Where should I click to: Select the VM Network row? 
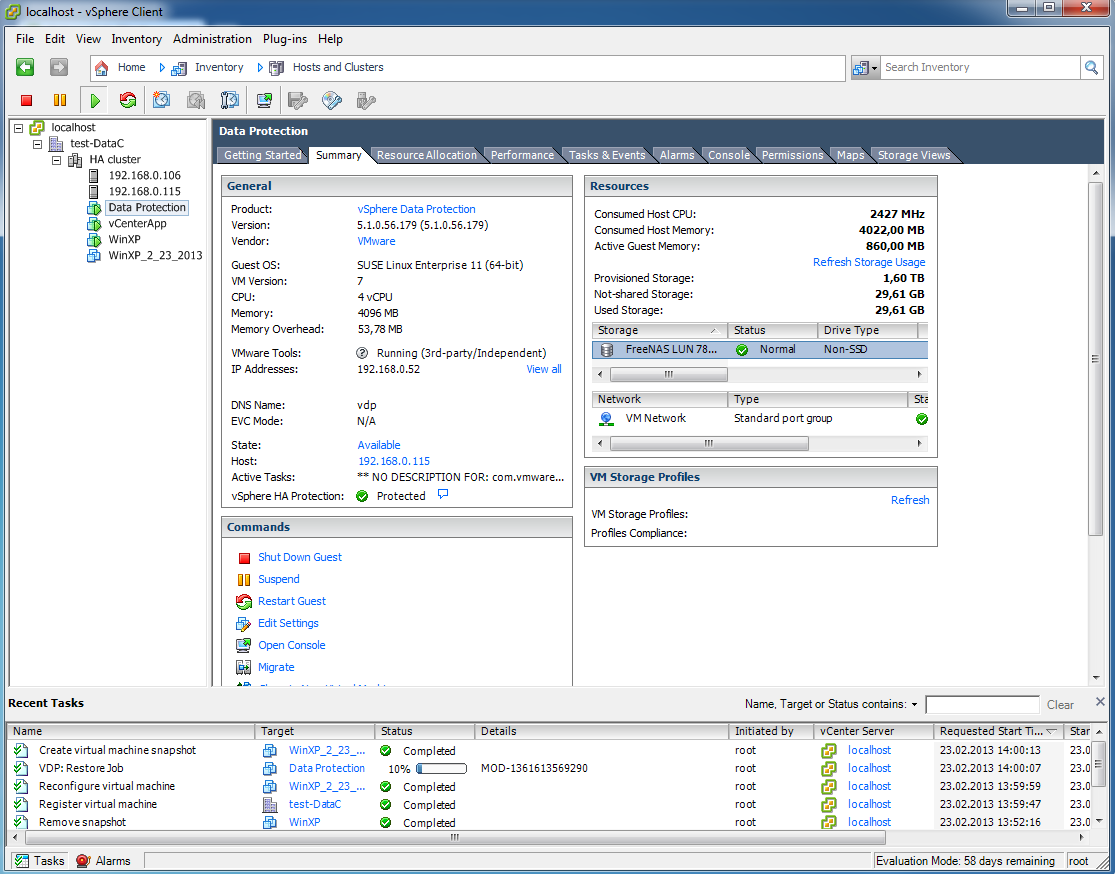pyautogui.click(x=759, y=419)
